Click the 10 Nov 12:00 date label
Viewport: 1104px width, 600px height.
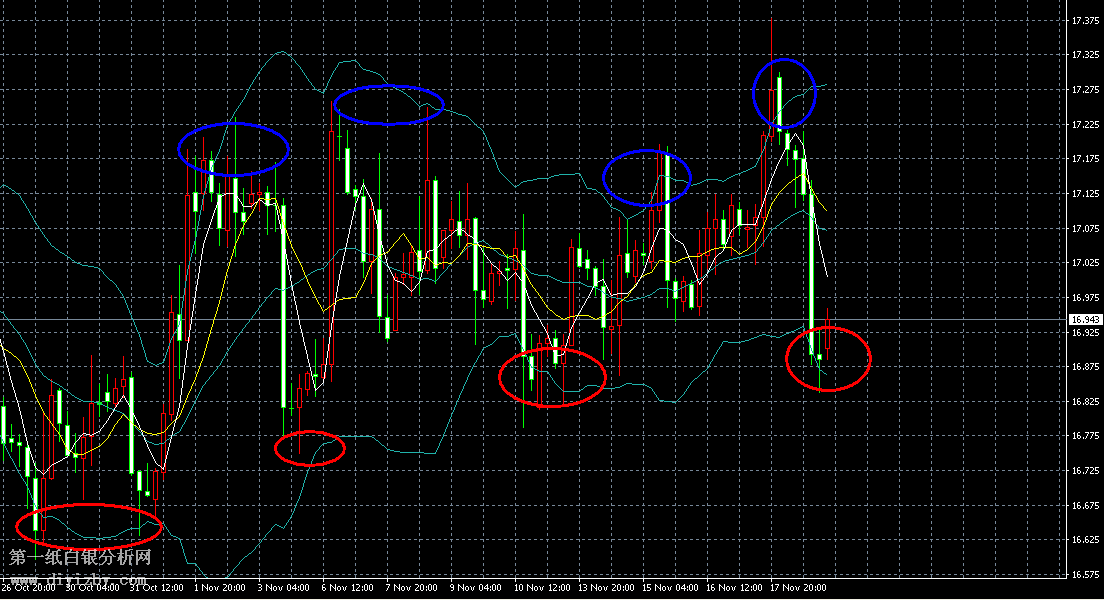tap(541, 587)
